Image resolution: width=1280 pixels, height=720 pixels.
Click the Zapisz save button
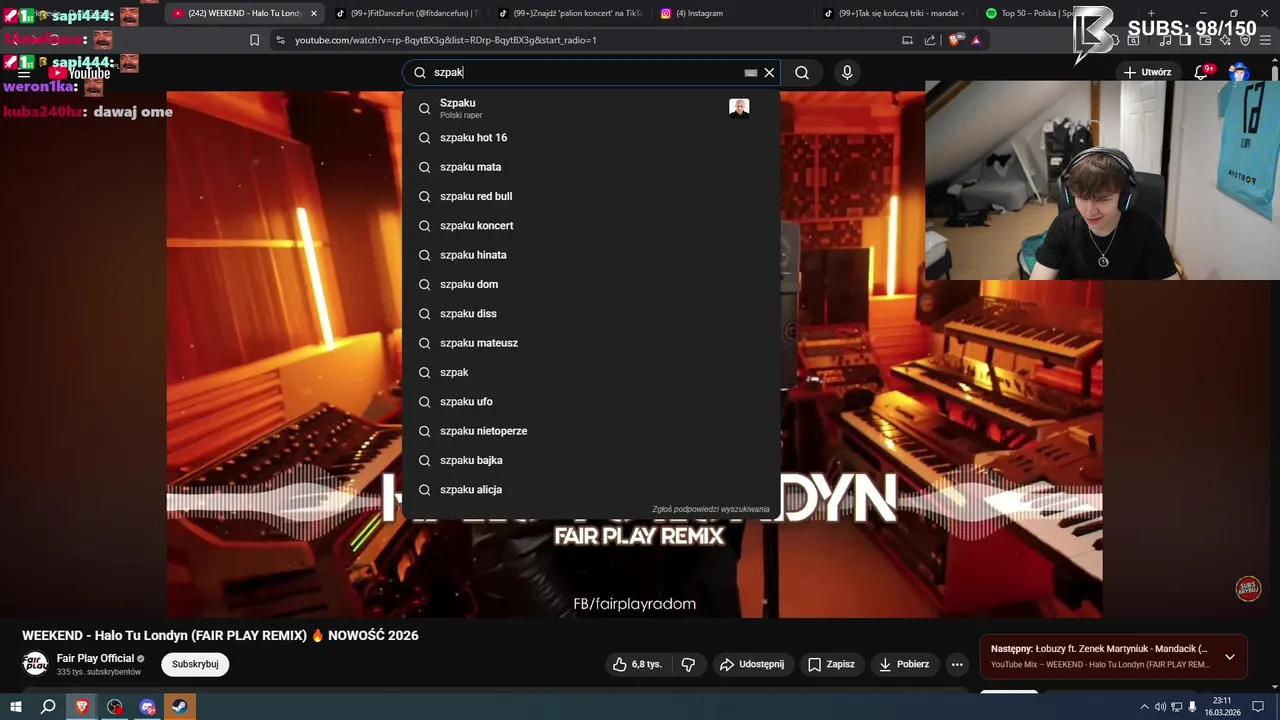pos(831,664)
